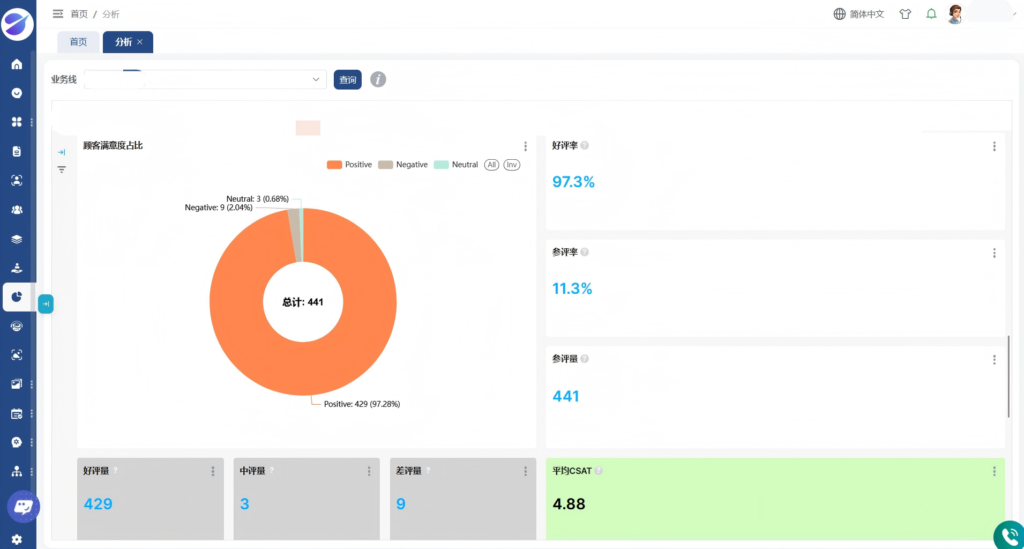Open the chat bubble icon in sidebar
The width and height of the screenshot is (1024, 549).
(23, 506)
